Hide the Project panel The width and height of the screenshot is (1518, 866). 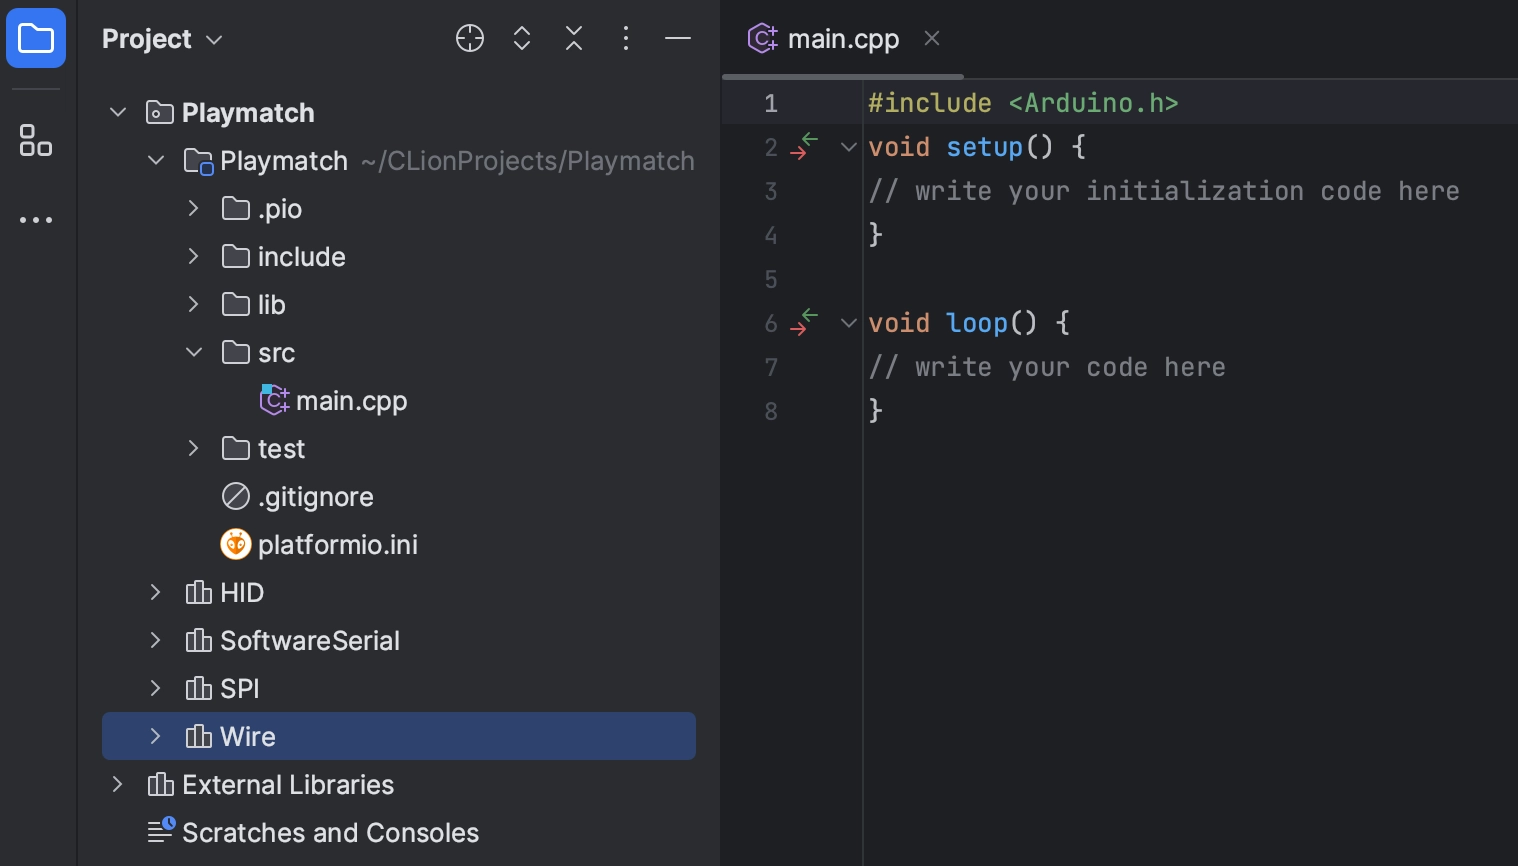(x=678, y=39)
